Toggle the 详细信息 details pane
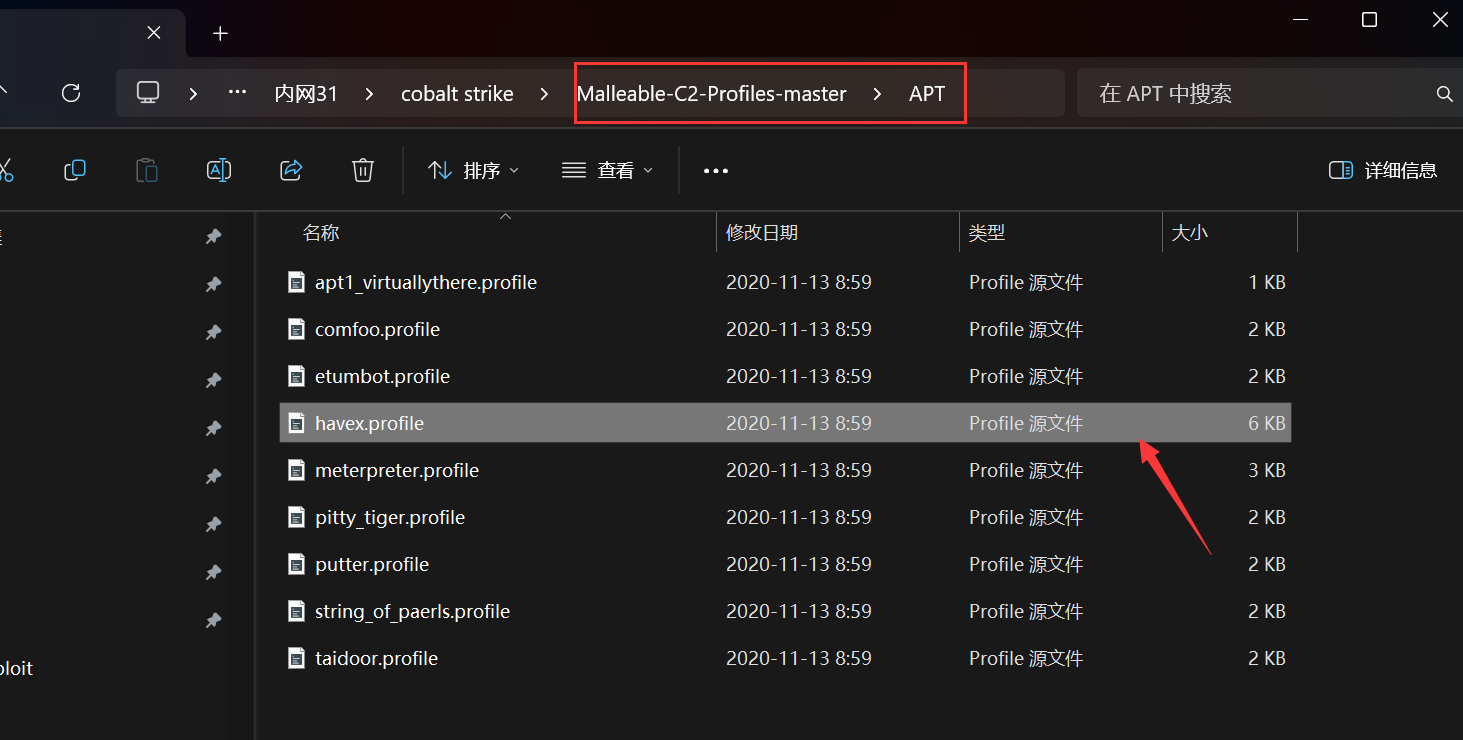The image size is (1463, 740). (x=1383, y=171)
